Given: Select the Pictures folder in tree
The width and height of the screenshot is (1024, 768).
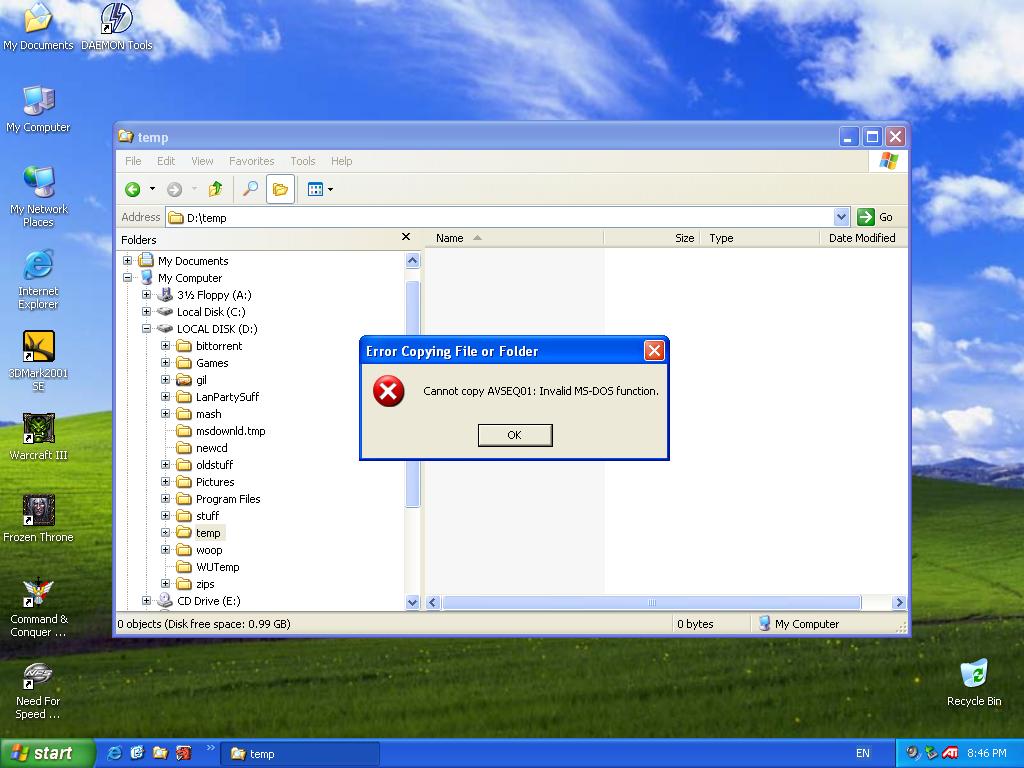Looking at the screenshot, I should (215, 482).
